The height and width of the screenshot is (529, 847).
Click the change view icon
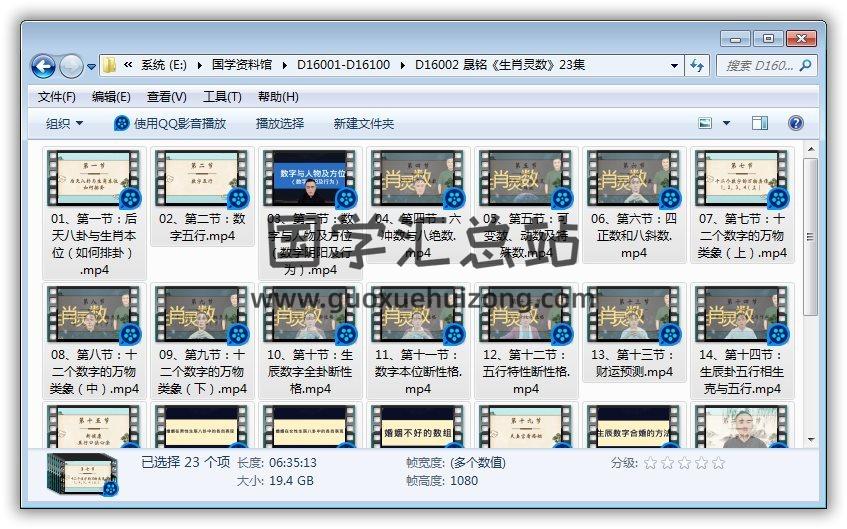[x=706, y=123]
